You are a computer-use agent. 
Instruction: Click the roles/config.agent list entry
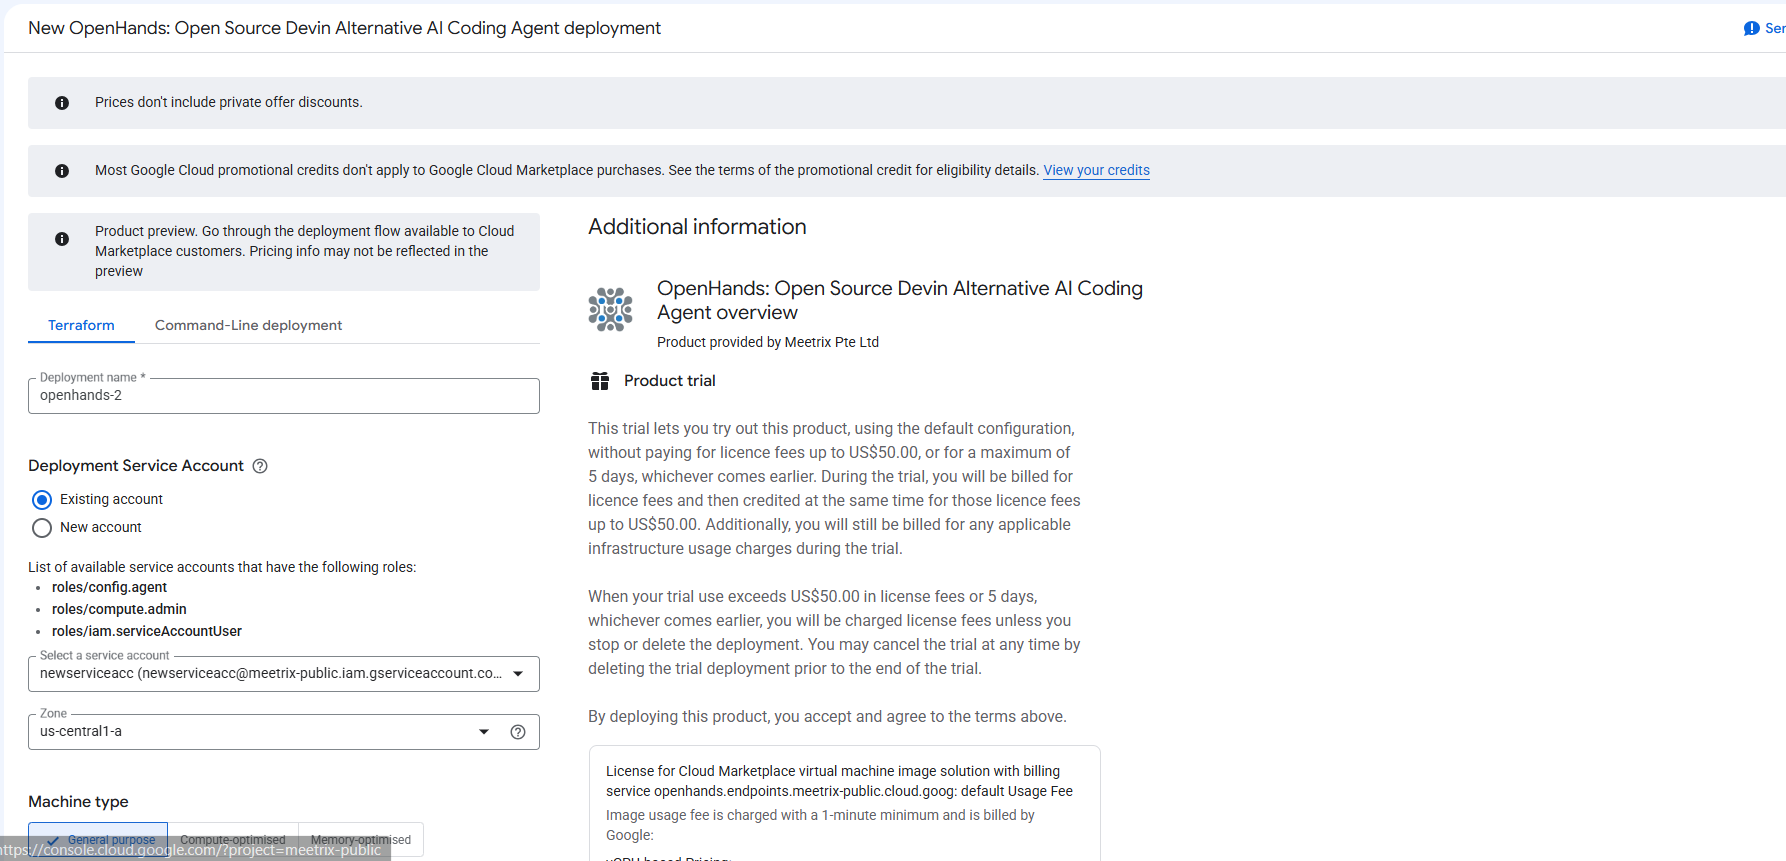pos(109,587)
